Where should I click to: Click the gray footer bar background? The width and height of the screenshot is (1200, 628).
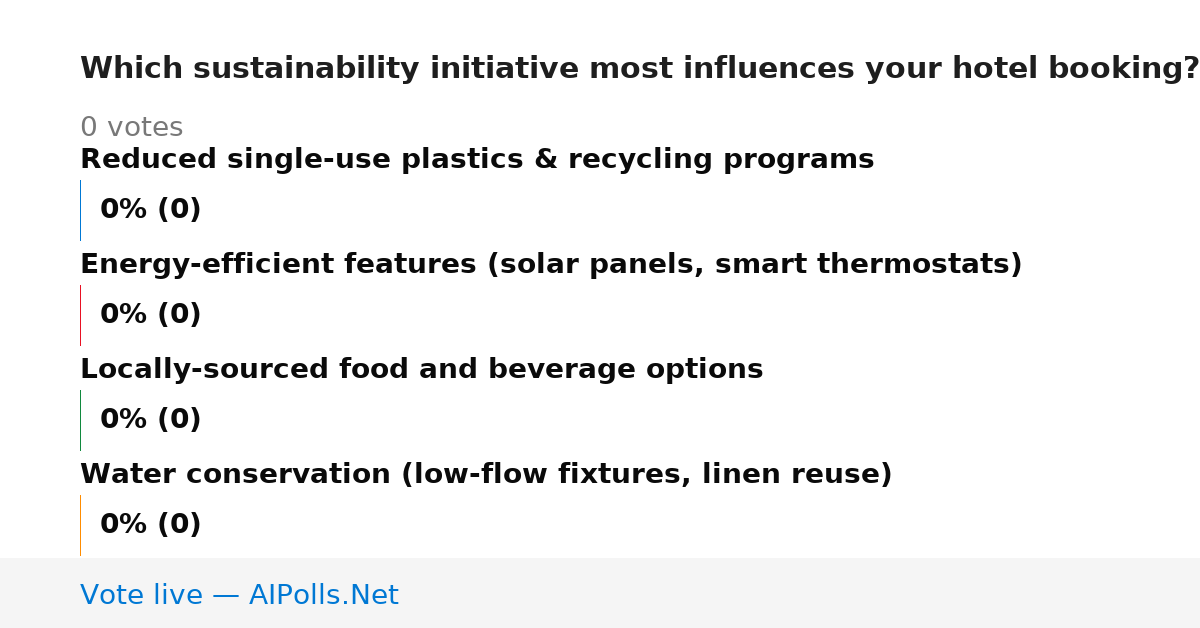pos(800,593)
